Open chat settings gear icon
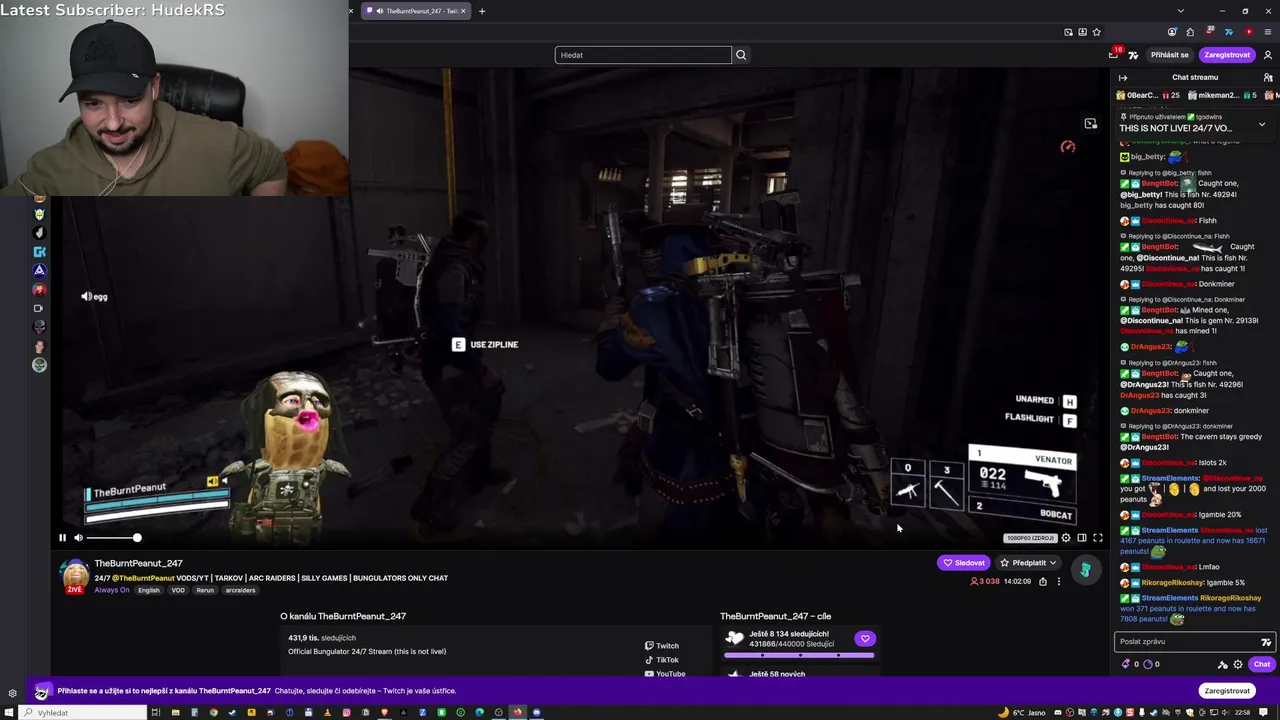 [x=1238, y=664]
